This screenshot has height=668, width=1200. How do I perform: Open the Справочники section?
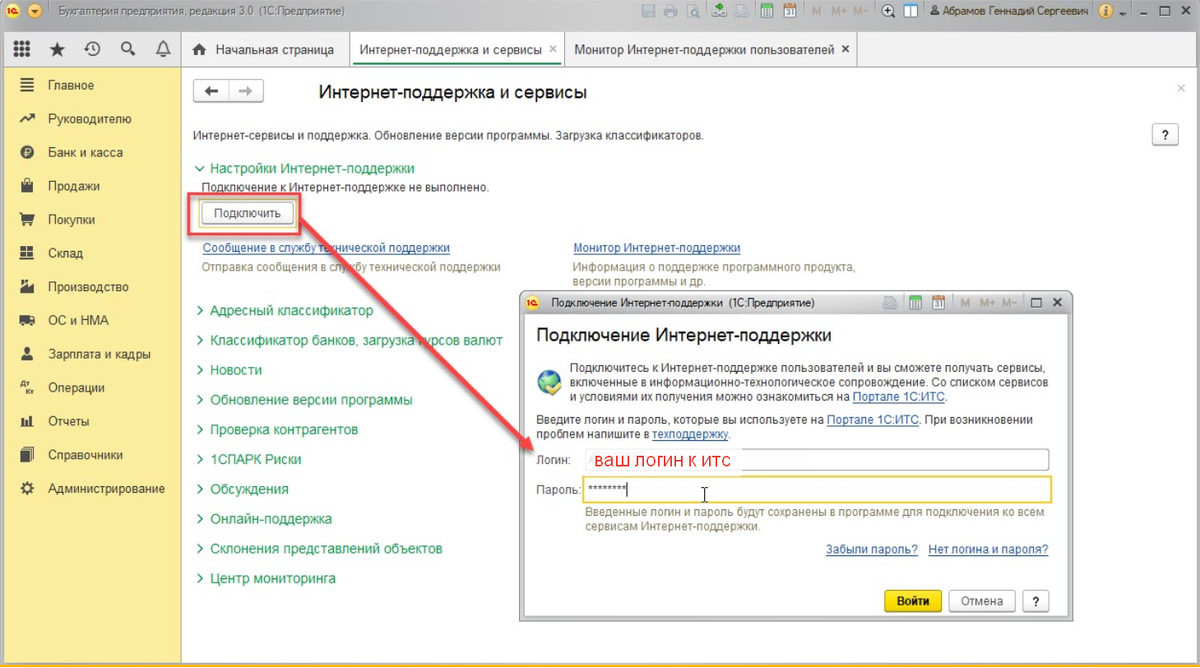pyautogui.click(x=92, y=455)
